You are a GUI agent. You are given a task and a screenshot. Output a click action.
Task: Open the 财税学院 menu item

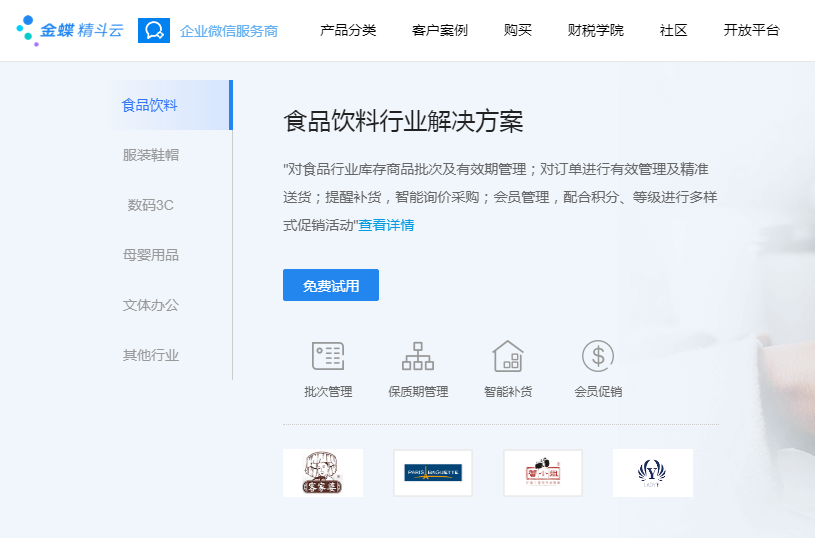click(596, 30)
